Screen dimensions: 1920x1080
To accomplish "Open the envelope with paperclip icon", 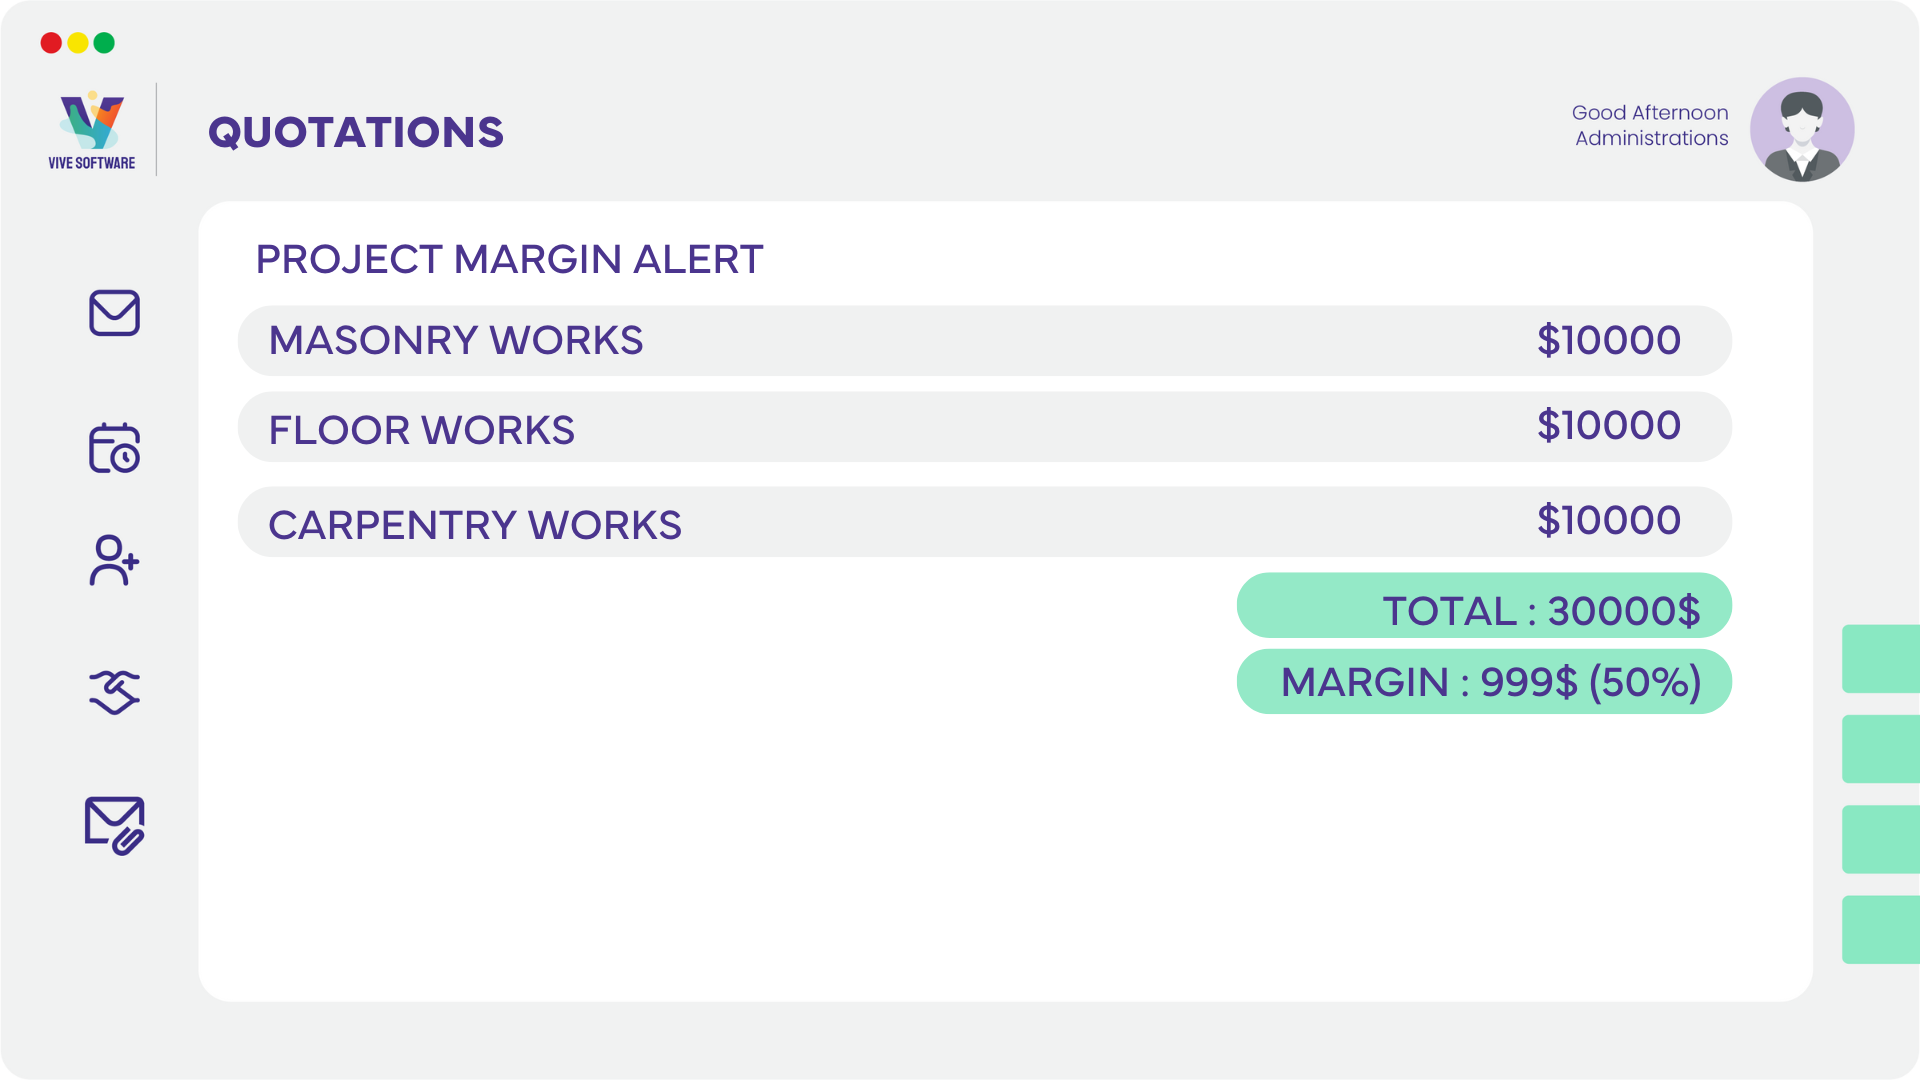I will [x=114, y=825].
